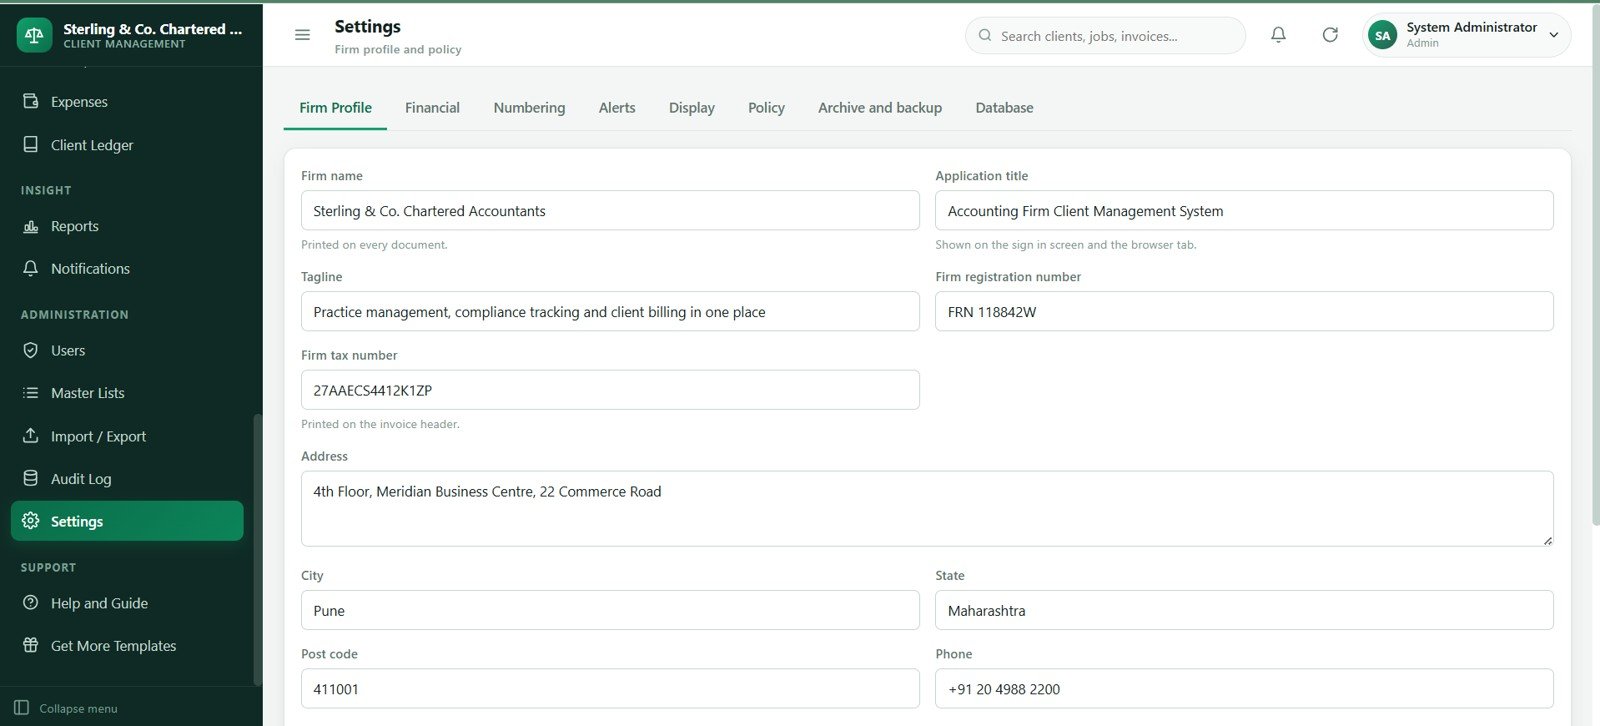Click the INSIGHT section heading

tap(46, 190)
